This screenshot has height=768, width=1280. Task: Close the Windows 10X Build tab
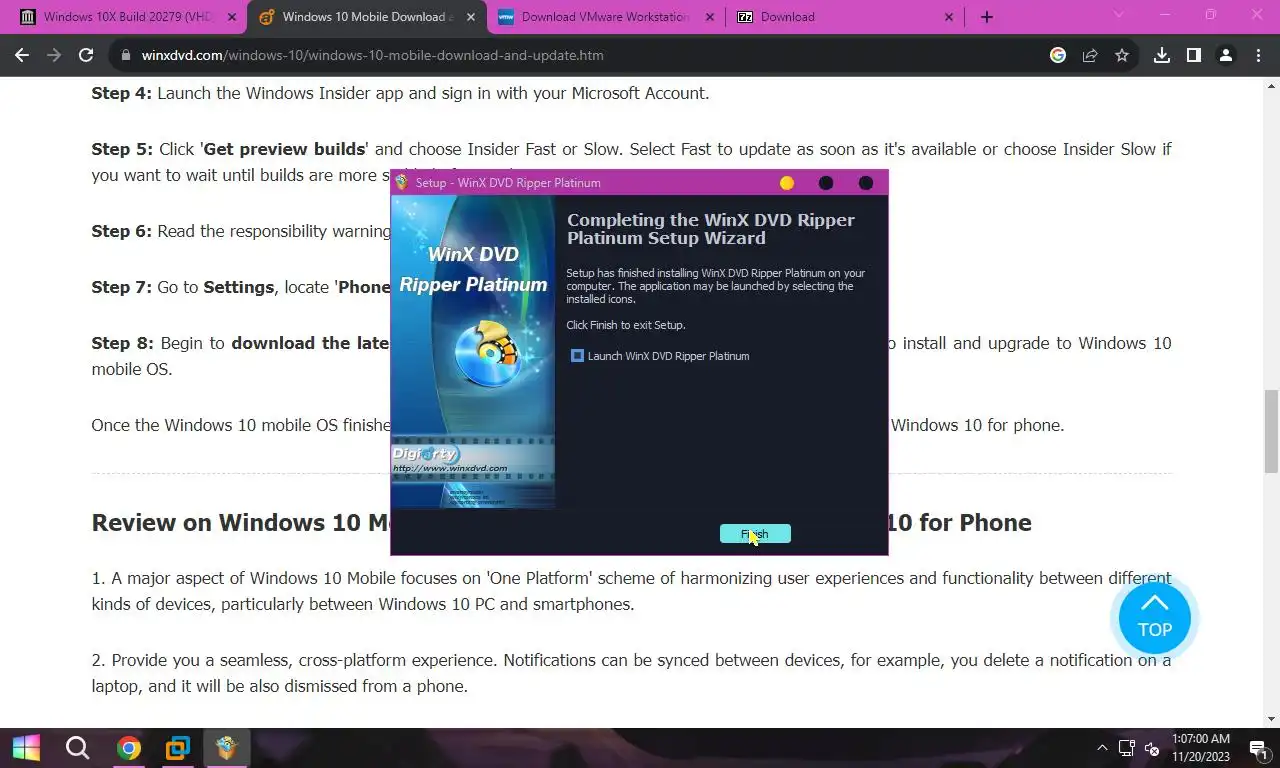(x=232, y=17)
